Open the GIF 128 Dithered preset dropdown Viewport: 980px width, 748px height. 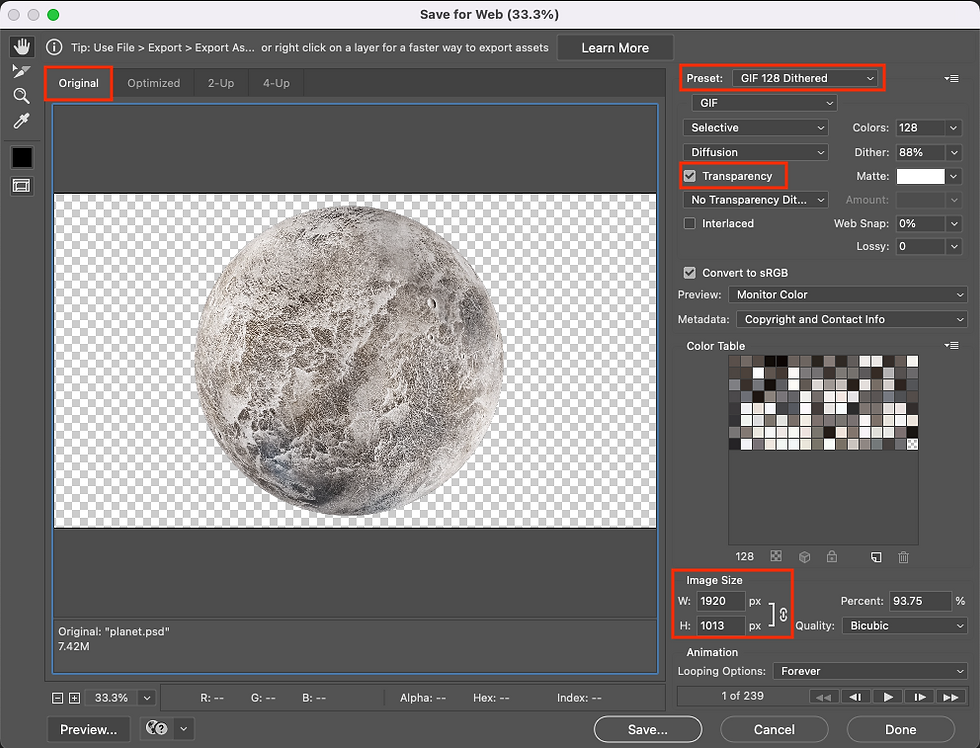click(806, 77)
